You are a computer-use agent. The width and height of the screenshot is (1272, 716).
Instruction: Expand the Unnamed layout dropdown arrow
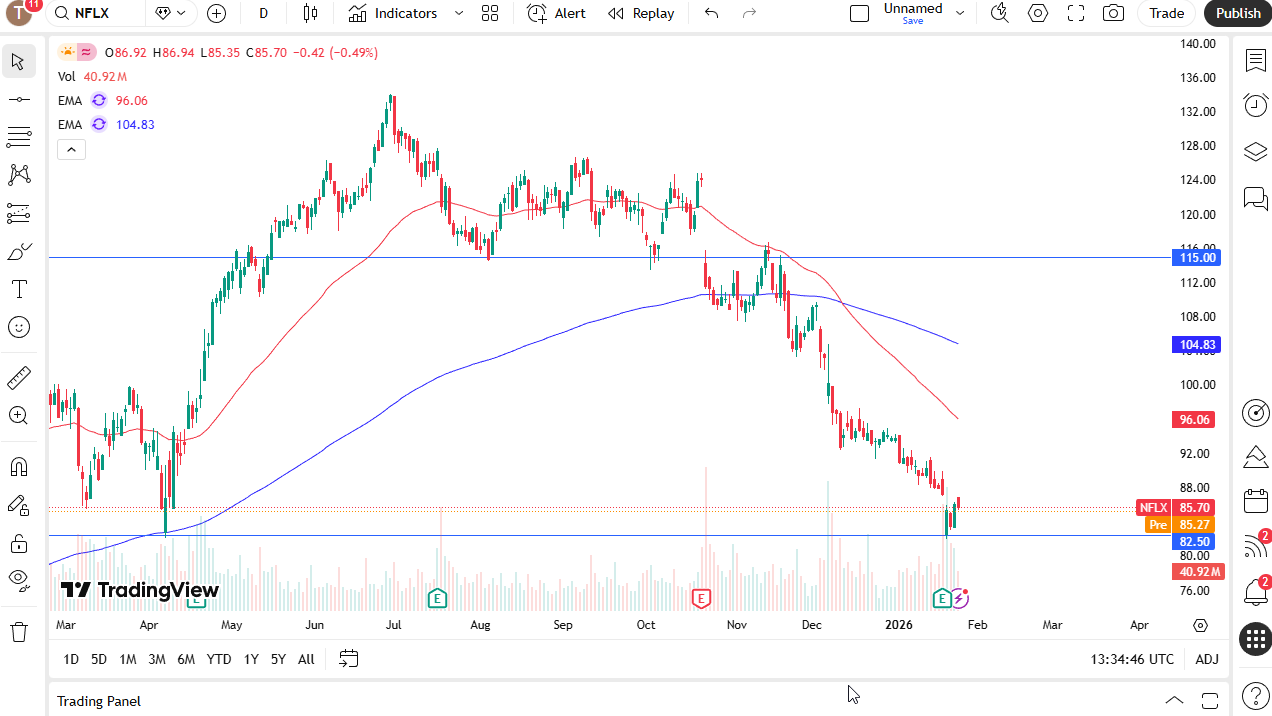pyautogui.click(x=960, y=13)
